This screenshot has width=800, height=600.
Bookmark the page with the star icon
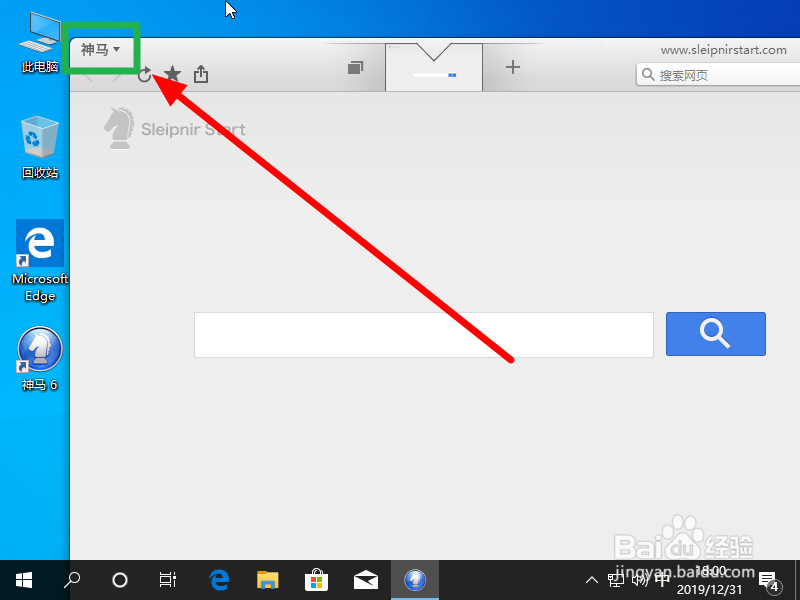[x=172, y=74]
